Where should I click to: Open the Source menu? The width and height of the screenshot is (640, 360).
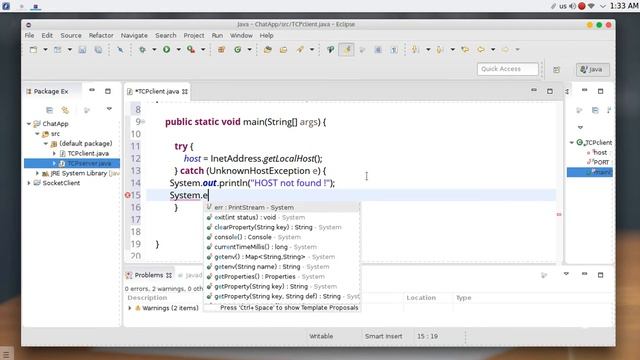coord(71,36)
